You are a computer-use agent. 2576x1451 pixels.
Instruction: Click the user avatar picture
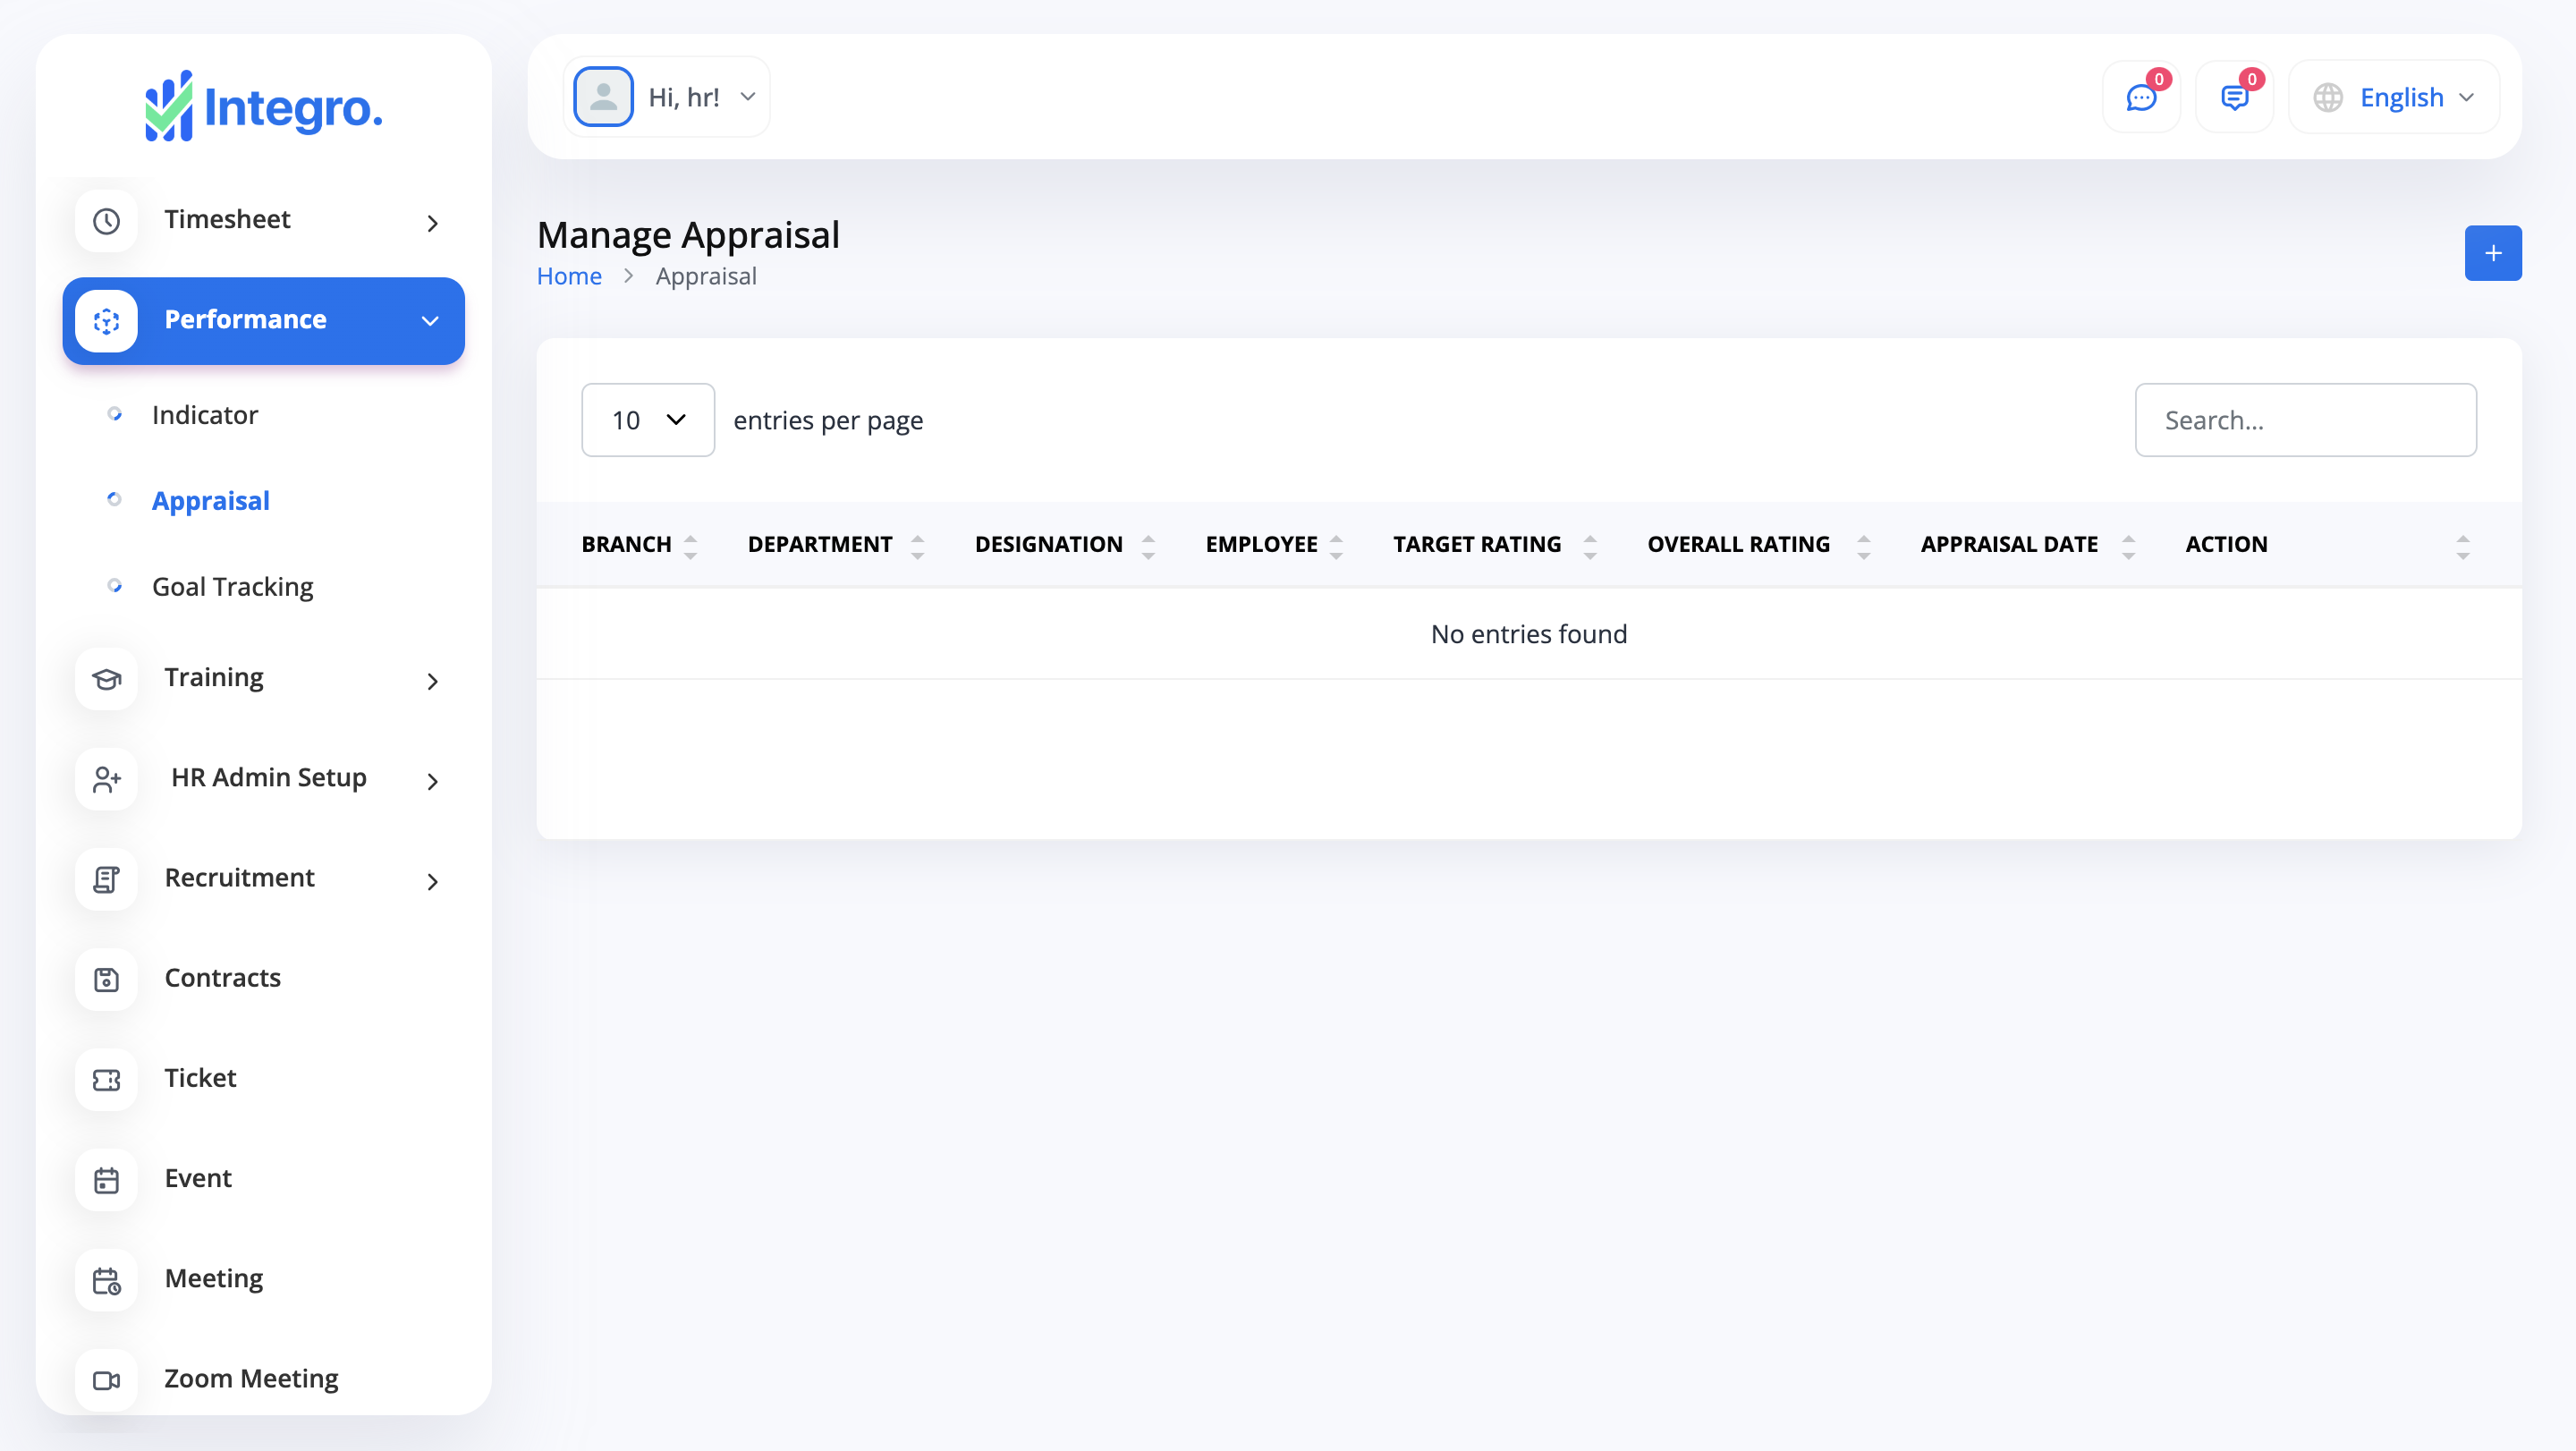603,97
